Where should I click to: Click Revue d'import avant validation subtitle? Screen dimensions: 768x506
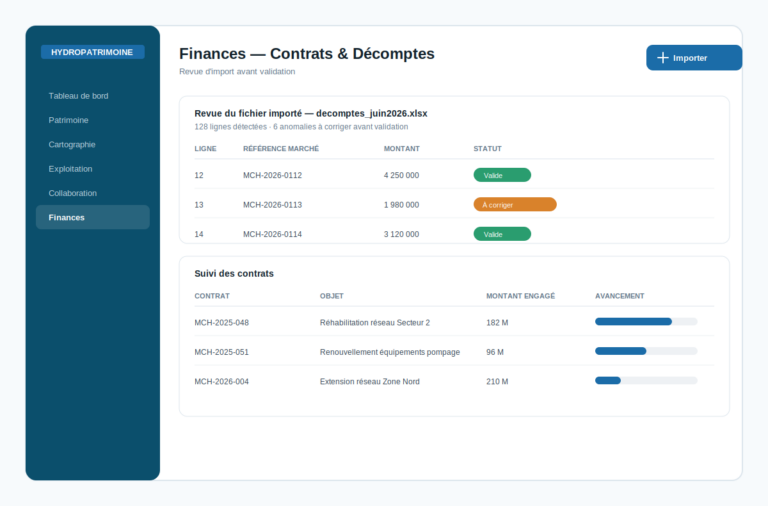point(237,72)
